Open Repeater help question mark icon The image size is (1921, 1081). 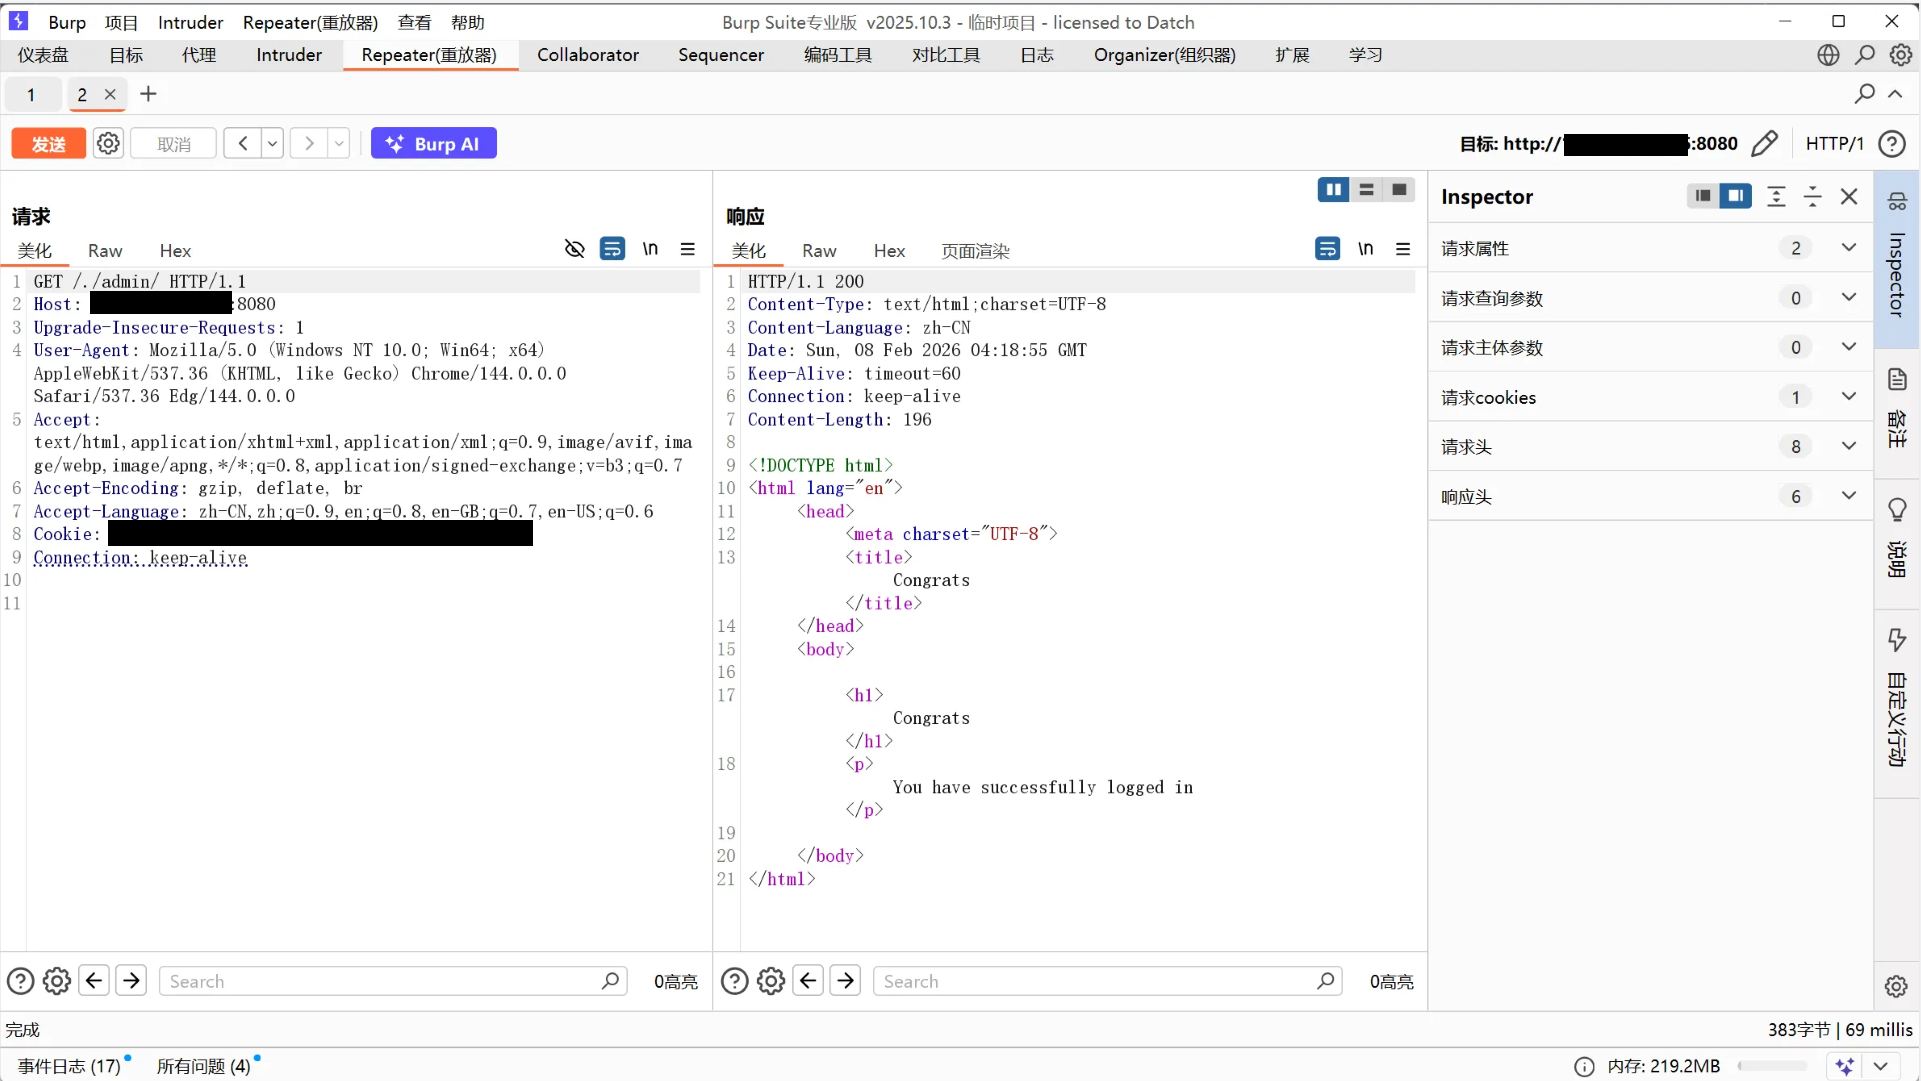click(1891, 144)
